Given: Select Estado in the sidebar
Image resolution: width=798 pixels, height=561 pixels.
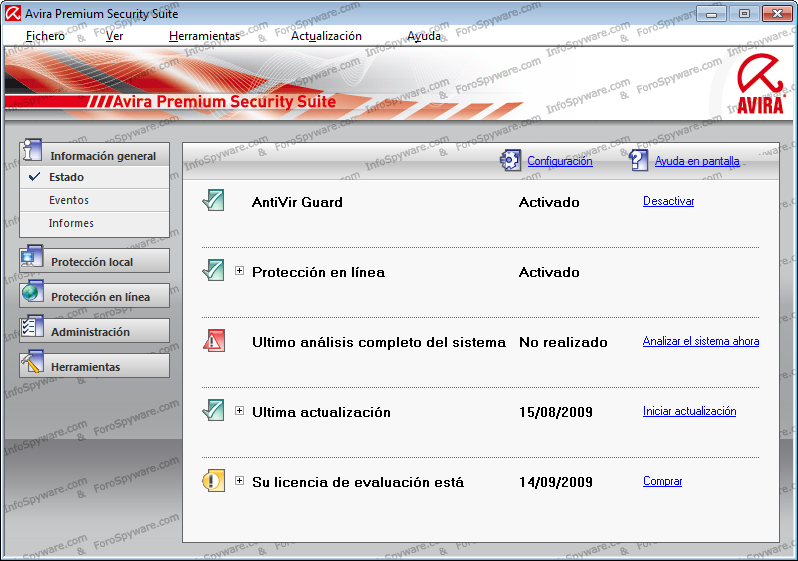Looking at the screenshot, I should [94, 177].
